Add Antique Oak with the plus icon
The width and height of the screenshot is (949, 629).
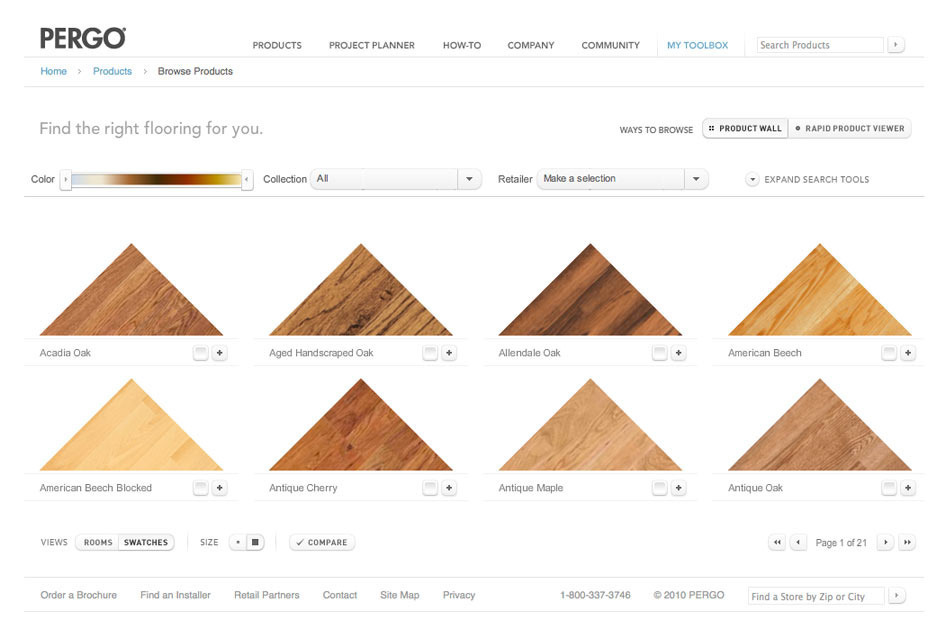[x=908, y=488]
